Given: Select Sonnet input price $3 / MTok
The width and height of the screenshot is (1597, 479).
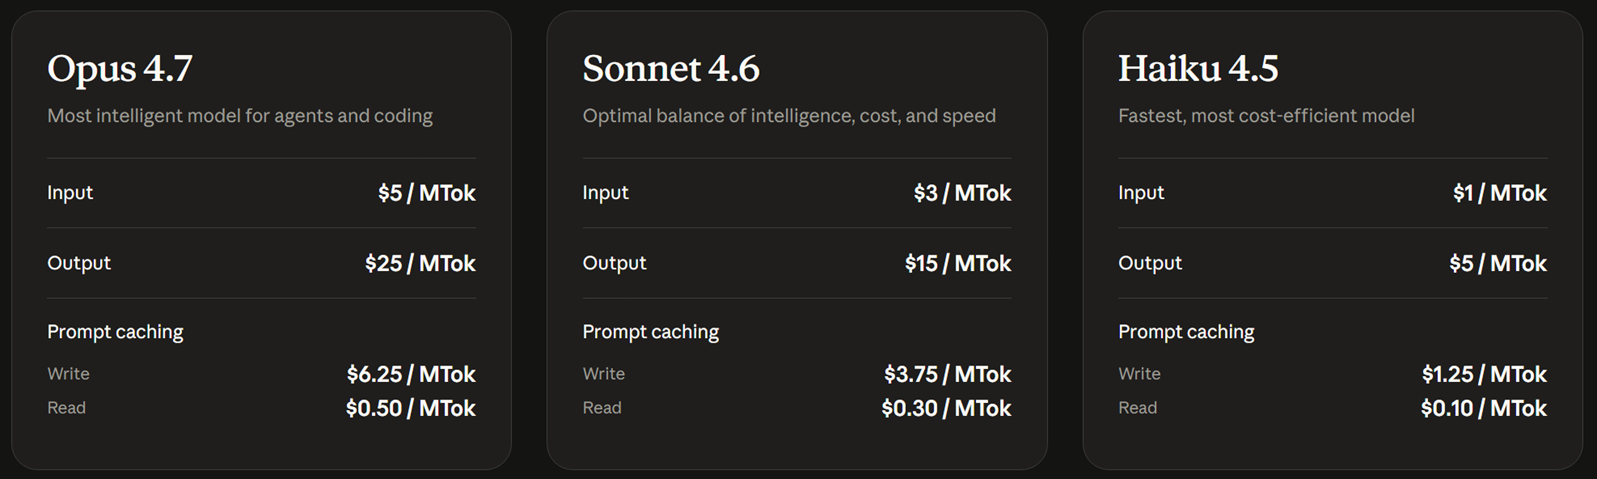Looking at the screenshot, I should (x=962, y=193).
